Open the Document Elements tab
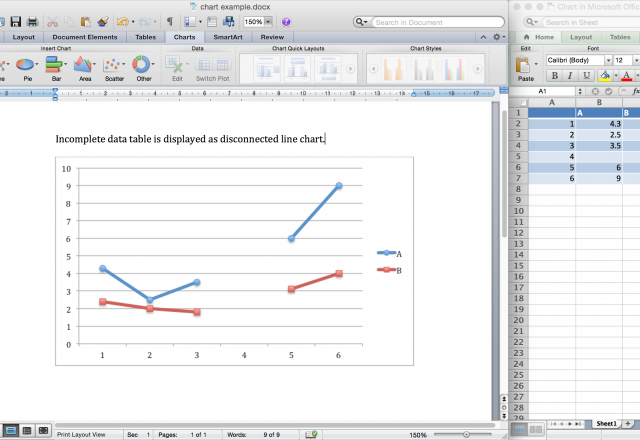Screen dimensions: 640x440 pos(83,37)
